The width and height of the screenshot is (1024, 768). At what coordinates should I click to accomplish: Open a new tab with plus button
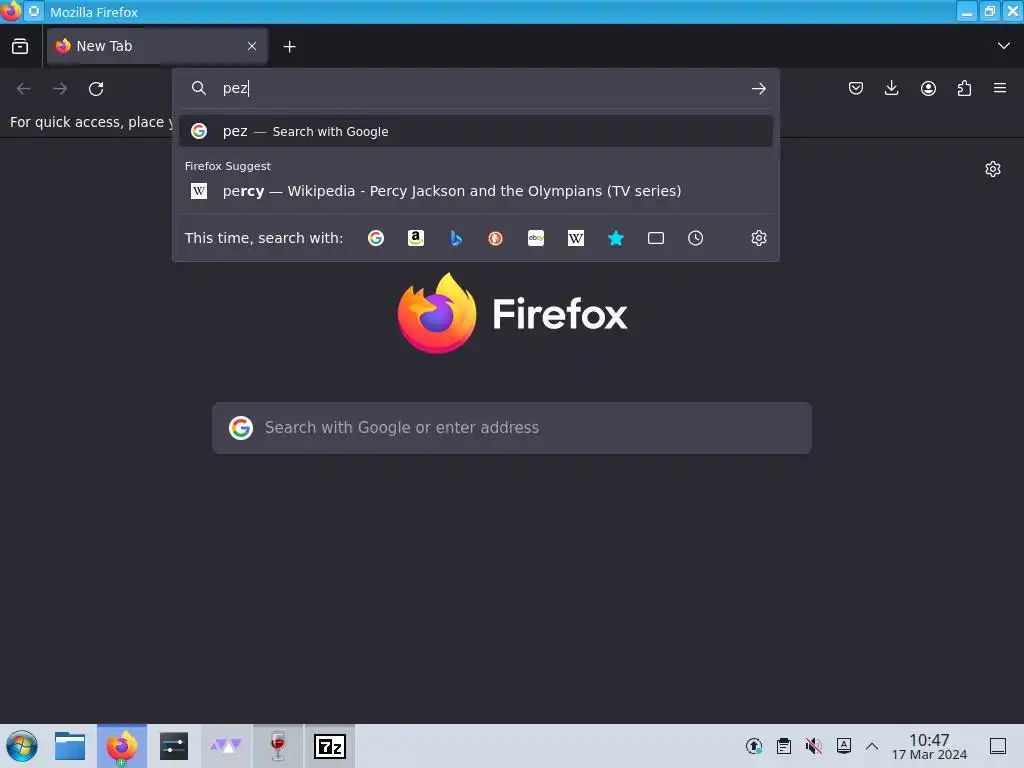[x=289, y=46]
